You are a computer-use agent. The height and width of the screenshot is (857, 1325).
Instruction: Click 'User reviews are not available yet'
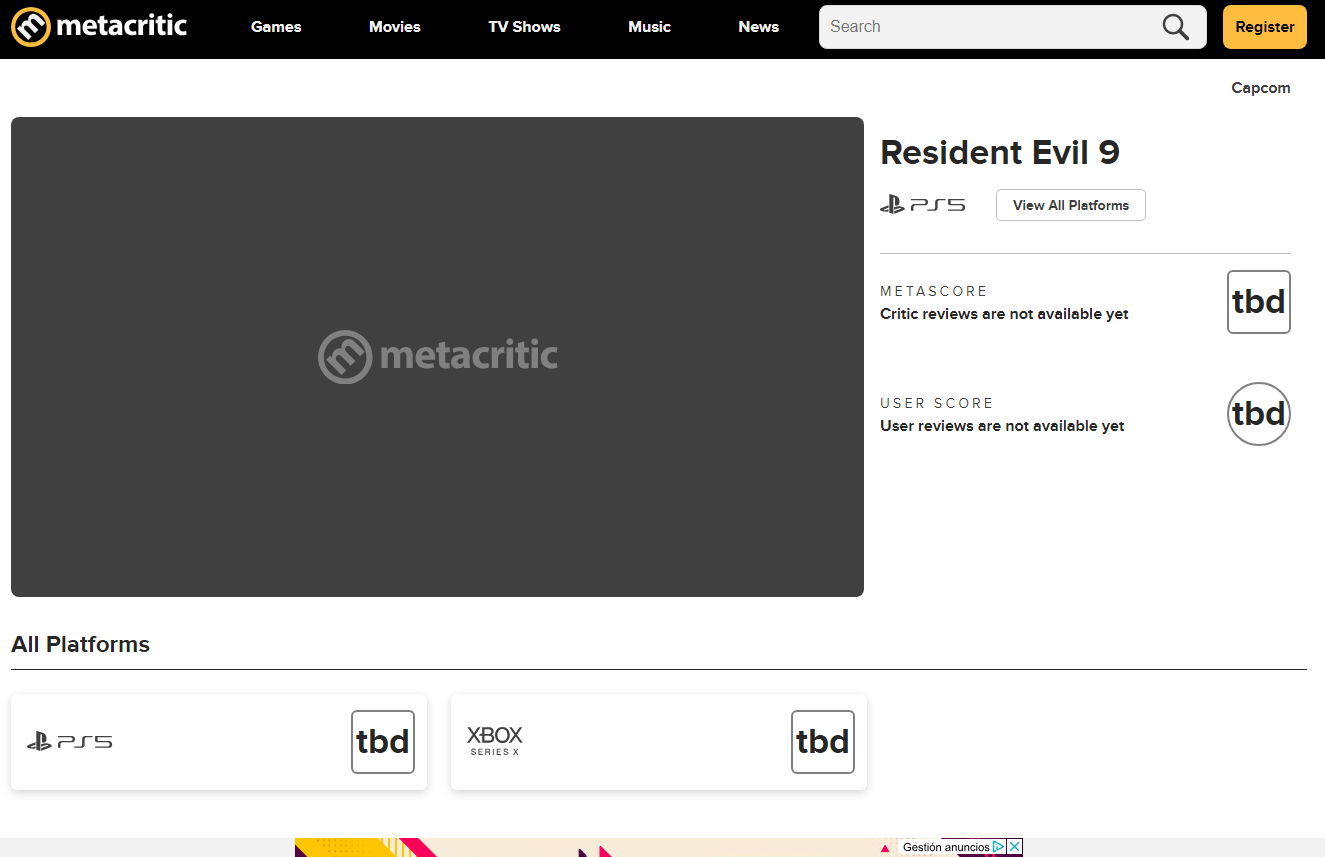point(1002,426)
